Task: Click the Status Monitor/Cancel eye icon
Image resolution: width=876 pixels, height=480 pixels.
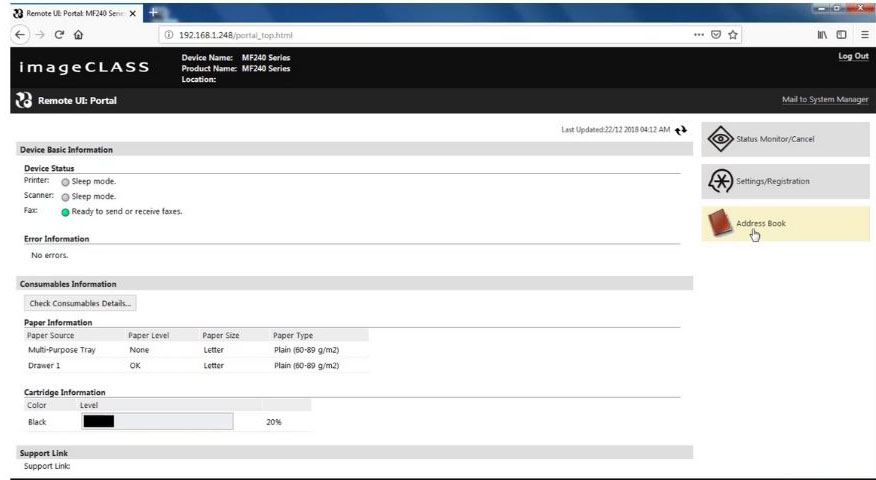Action: [x=720, y=139]
